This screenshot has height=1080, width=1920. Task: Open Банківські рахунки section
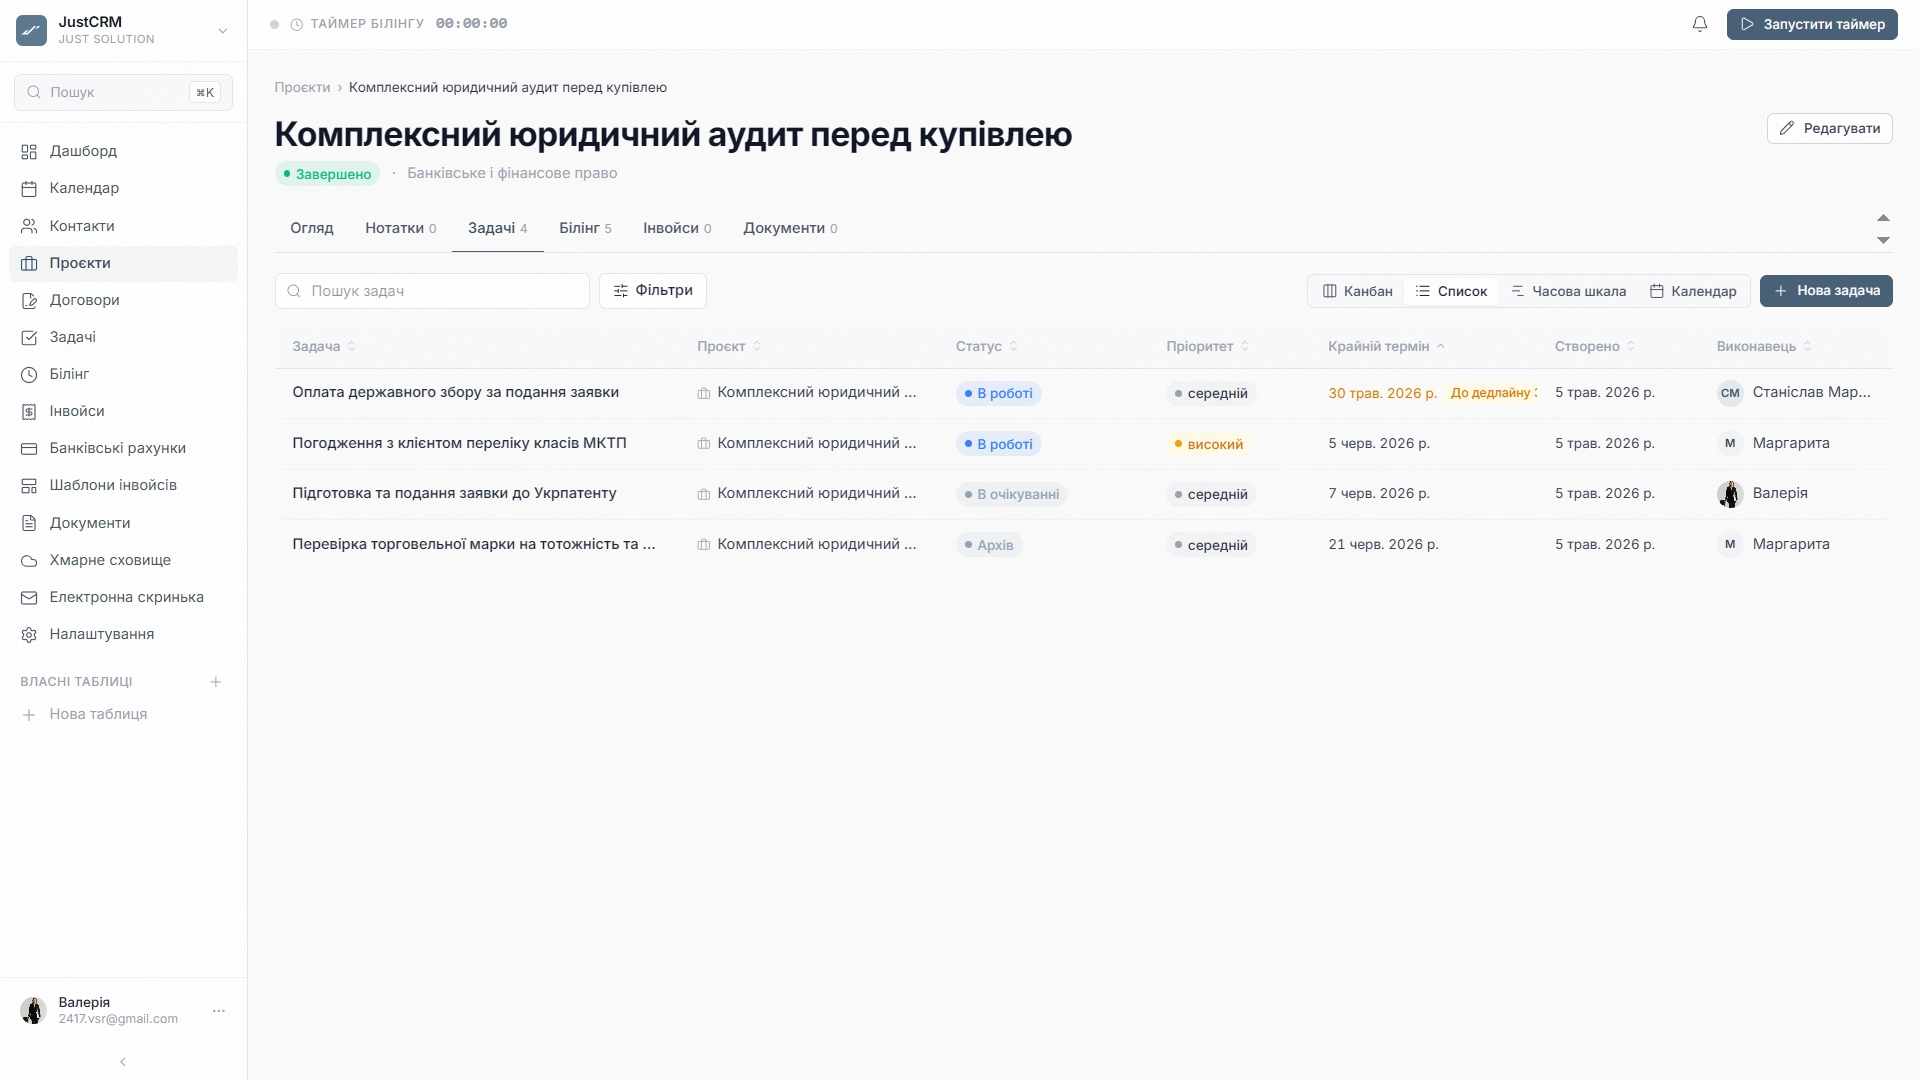(123, 448)
